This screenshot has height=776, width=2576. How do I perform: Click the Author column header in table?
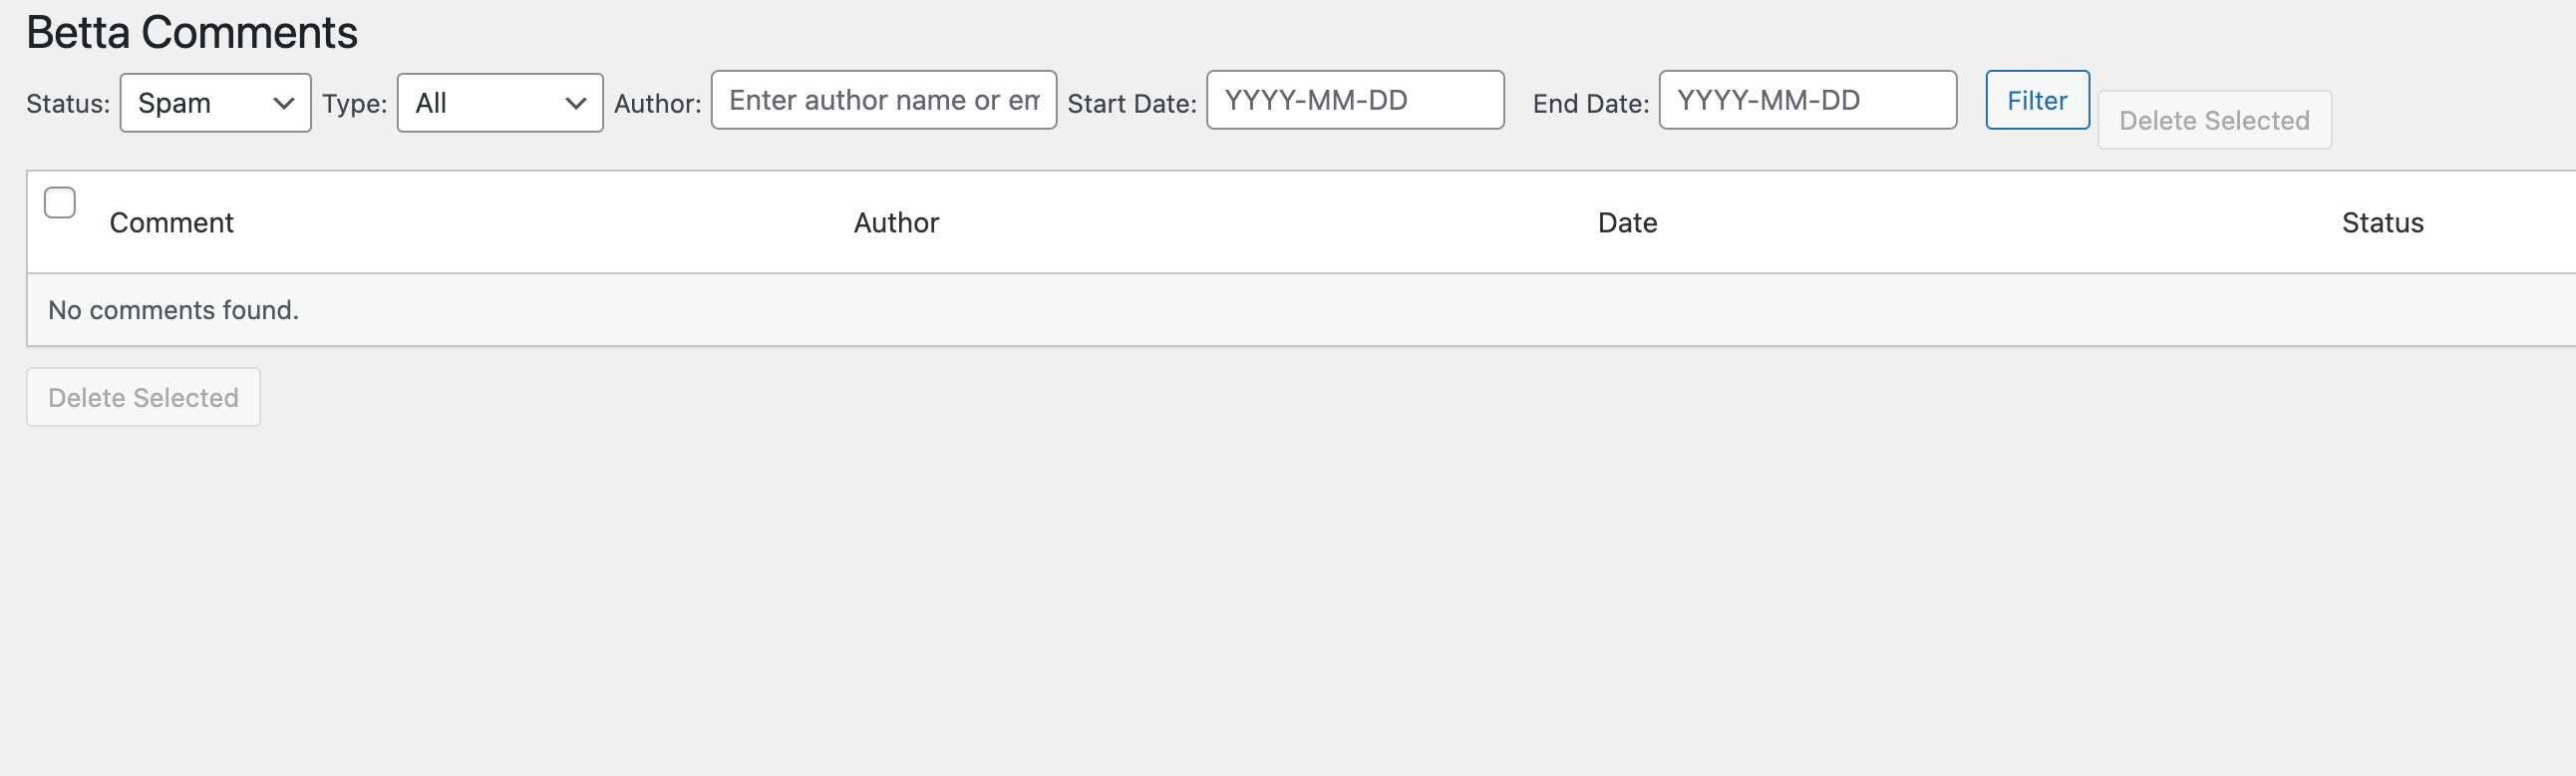896,222
